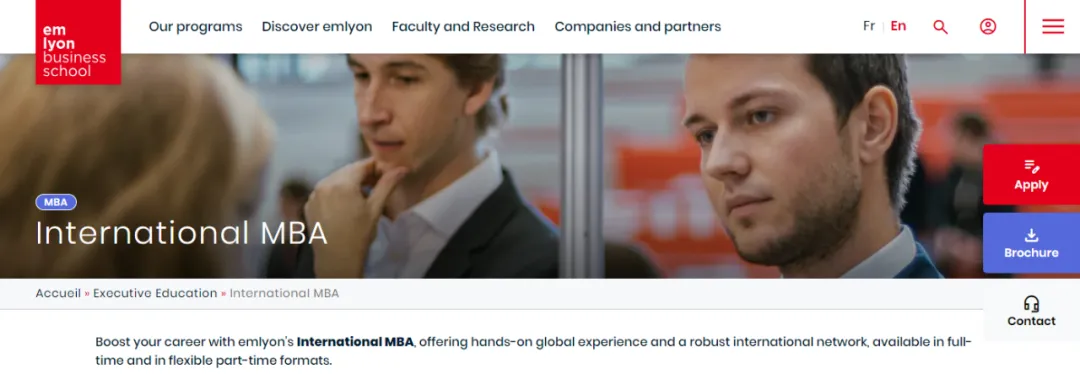Click the emlyon business school logo
The width and height of the screenshot is (1080, 380).
(78, 42)
